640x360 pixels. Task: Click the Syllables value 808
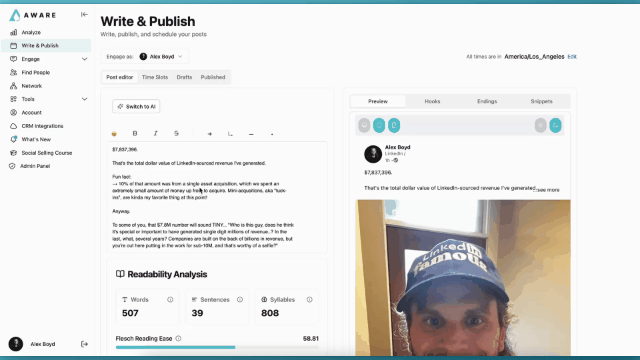[x=270, y=313]
